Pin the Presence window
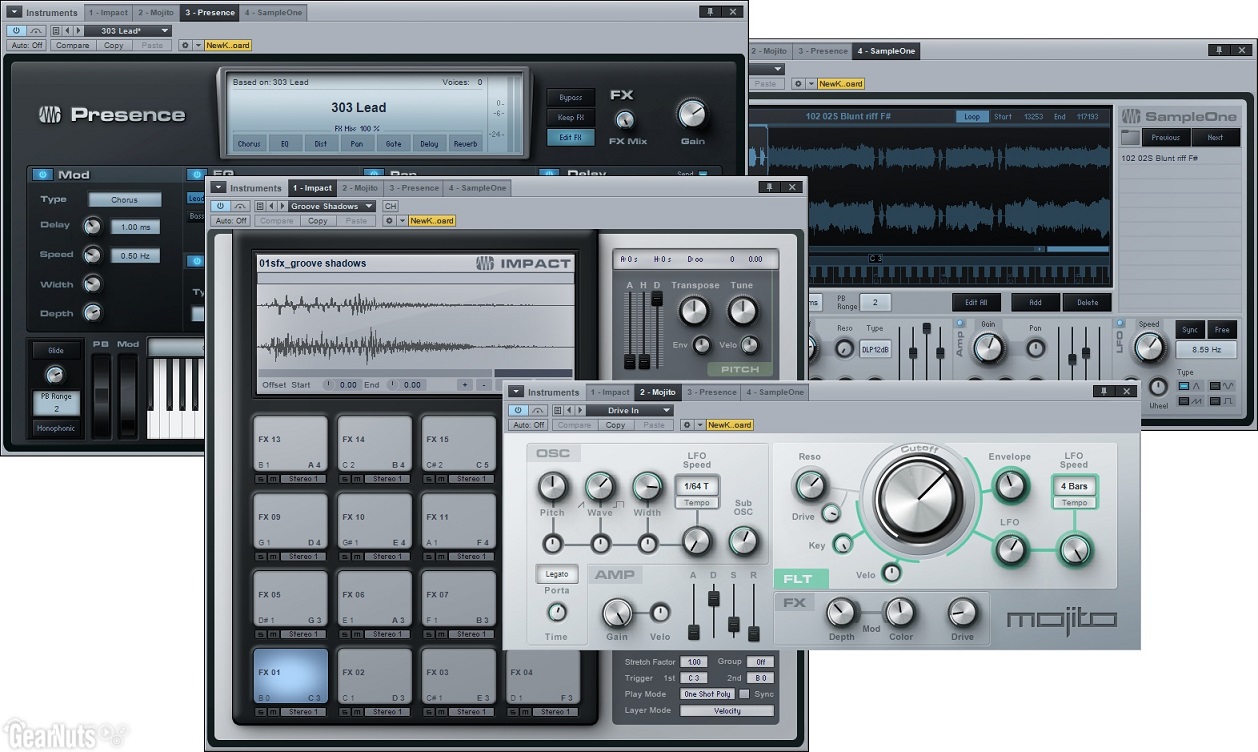1258x752 pixels. point(710,12)
